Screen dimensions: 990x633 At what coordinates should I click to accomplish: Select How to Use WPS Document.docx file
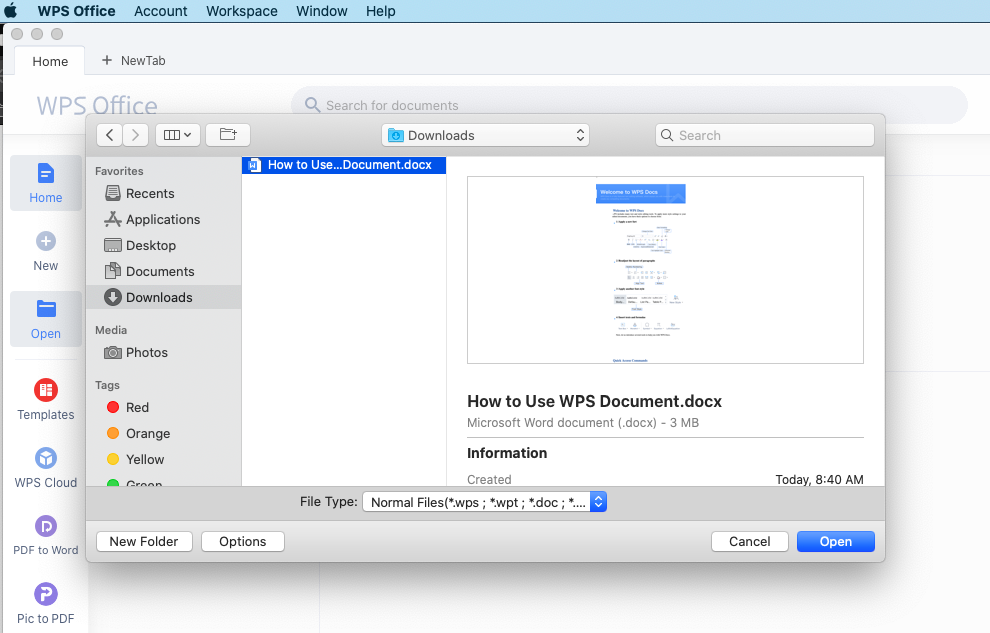[x=343, y=165]
